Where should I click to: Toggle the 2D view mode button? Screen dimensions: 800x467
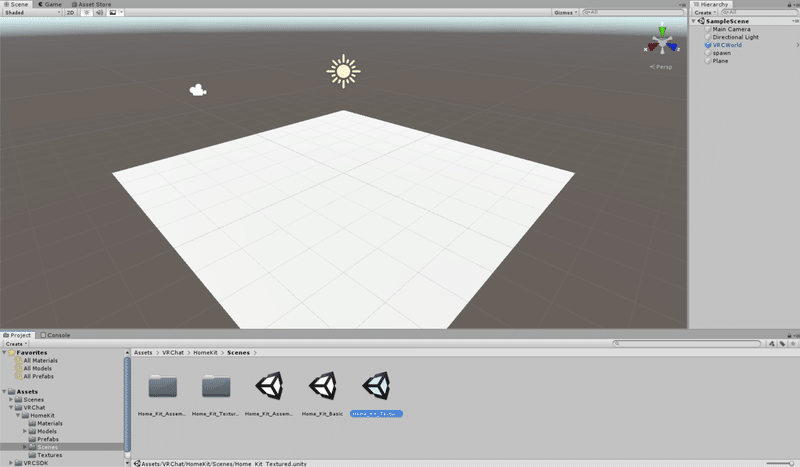tap(70, 12)
